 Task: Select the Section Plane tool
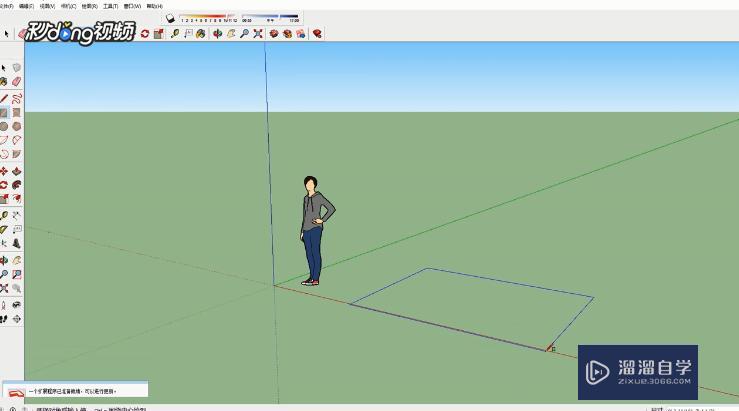[x=17, y=319]
